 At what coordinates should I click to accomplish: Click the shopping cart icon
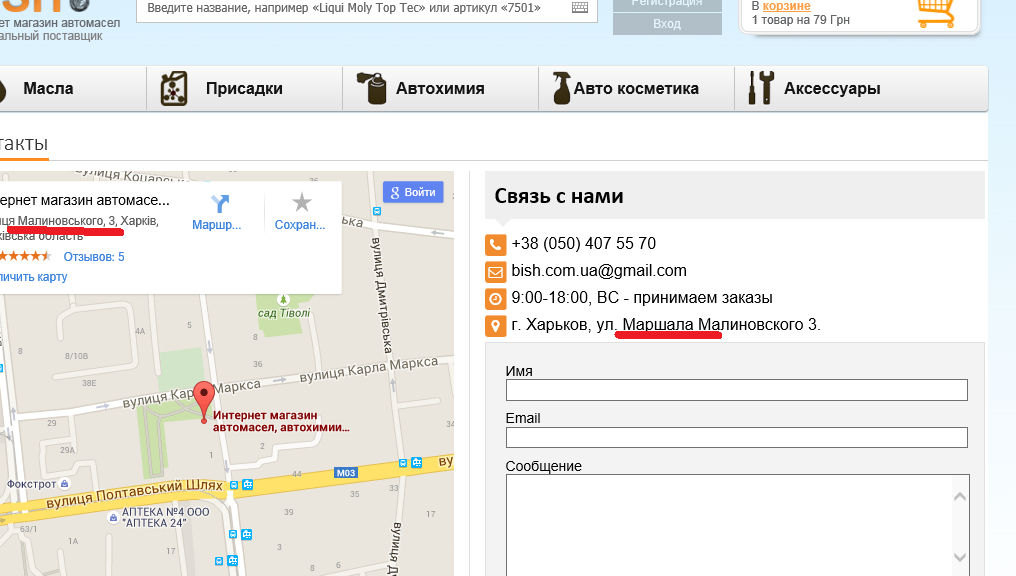[x=935, y=12]
